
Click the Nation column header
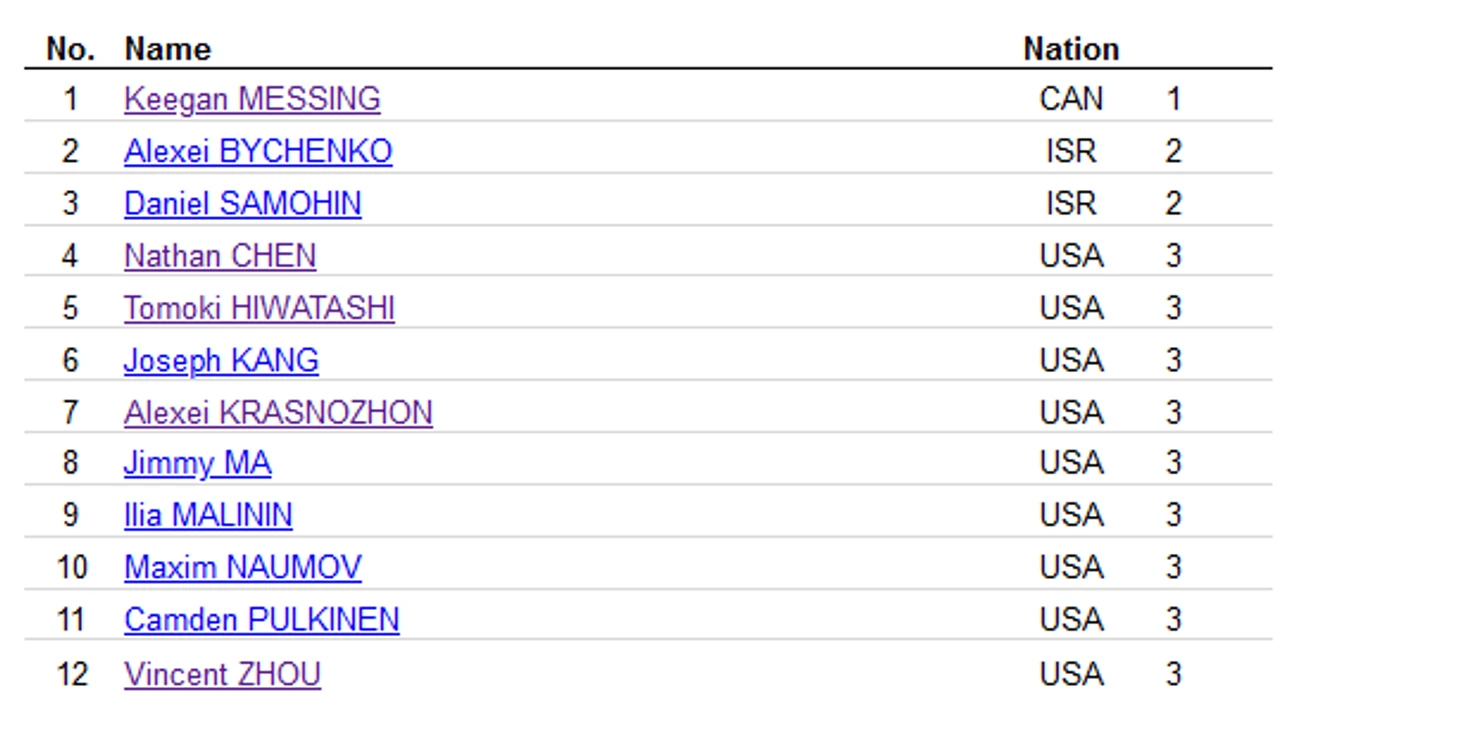pyautogui.click(x=1070, y=49)
